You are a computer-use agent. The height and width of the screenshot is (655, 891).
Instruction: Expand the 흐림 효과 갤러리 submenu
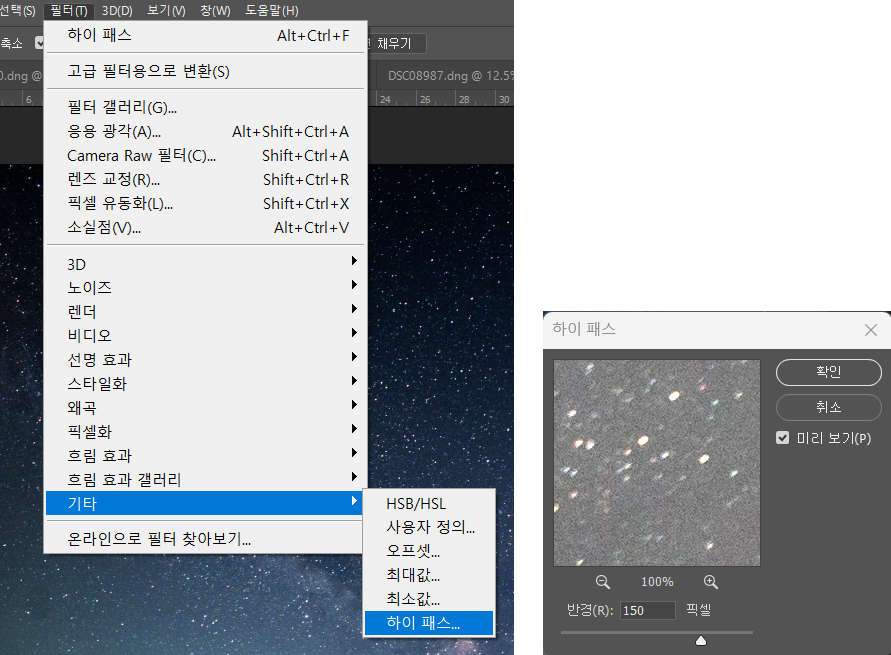206,479
